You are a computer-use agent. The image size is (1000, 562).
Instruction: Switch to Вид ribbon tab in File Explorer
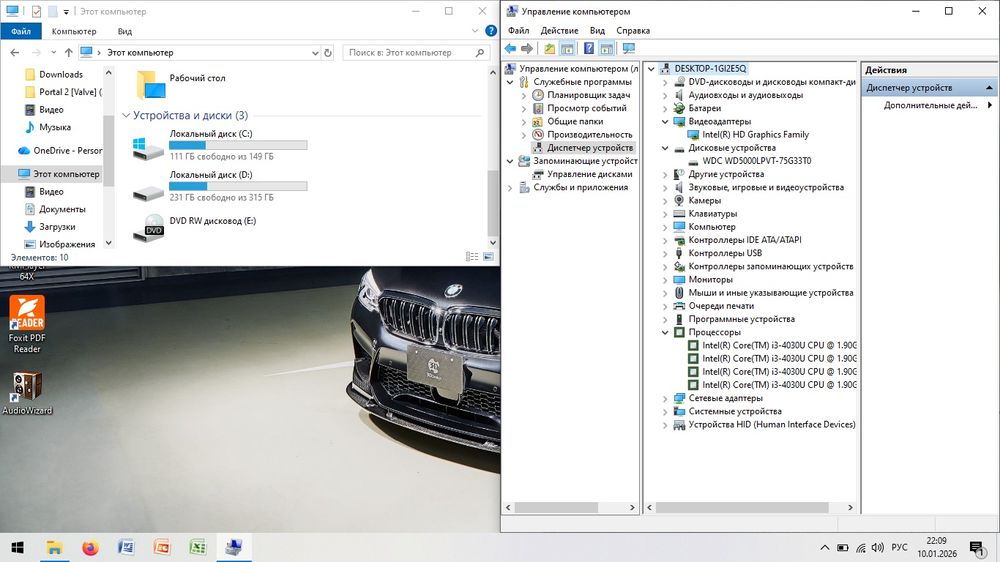124,31
